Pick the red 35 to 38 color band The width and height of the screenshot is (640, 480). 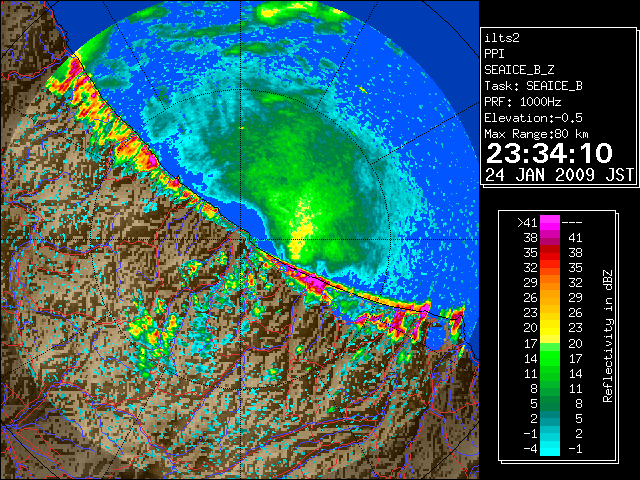[x=550, y=253]
